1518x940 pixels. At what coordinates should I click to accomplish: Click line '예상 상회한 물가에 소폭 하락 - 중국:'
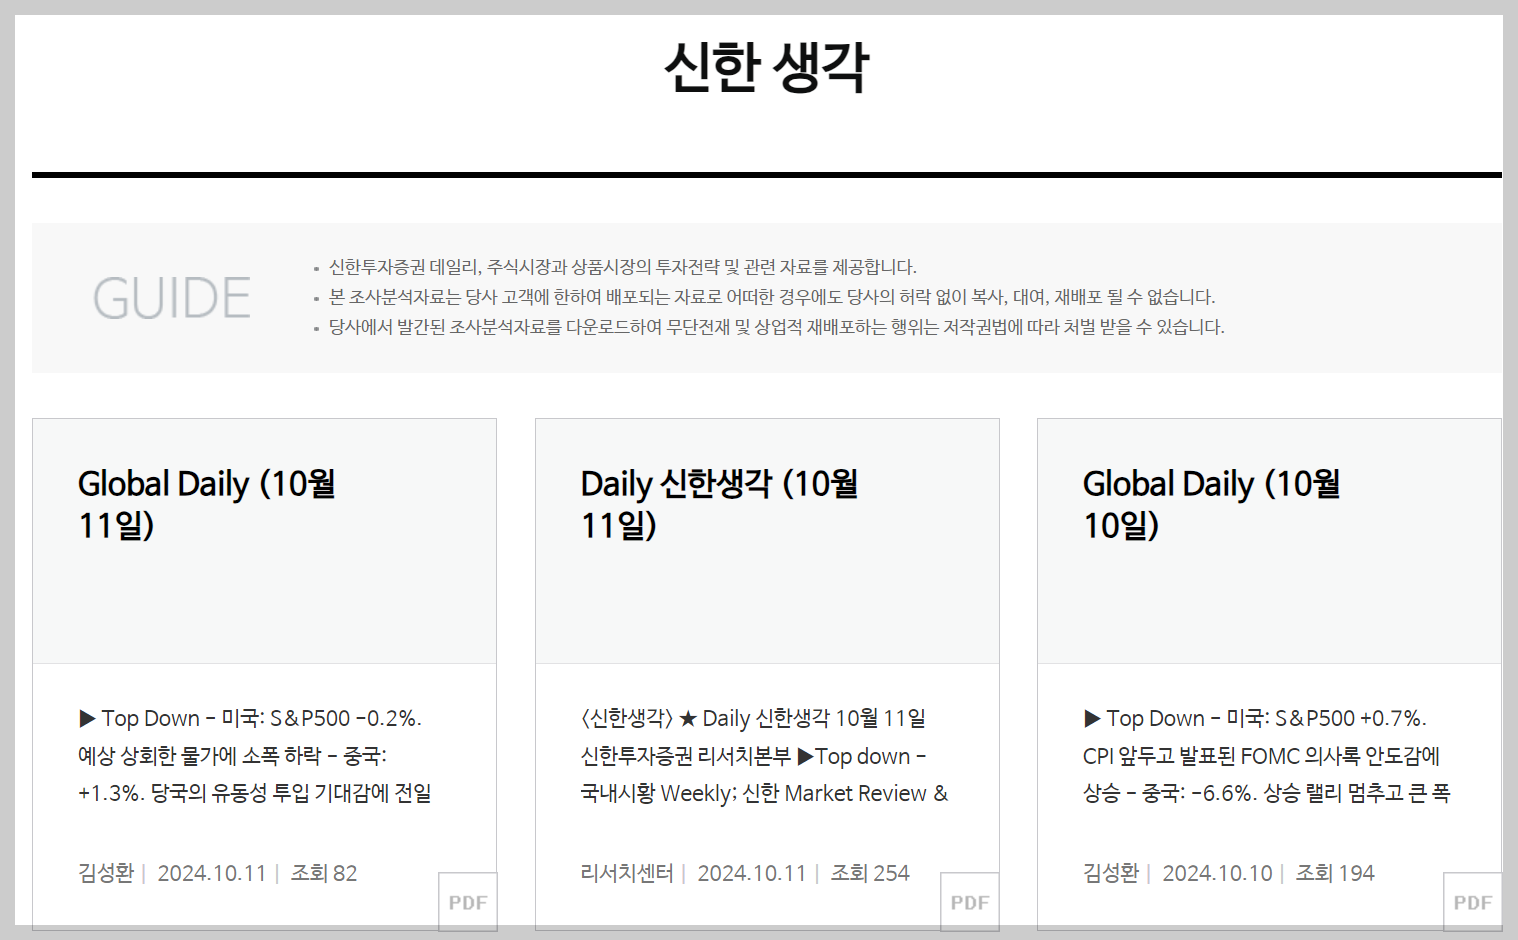(x=232, y=756)
